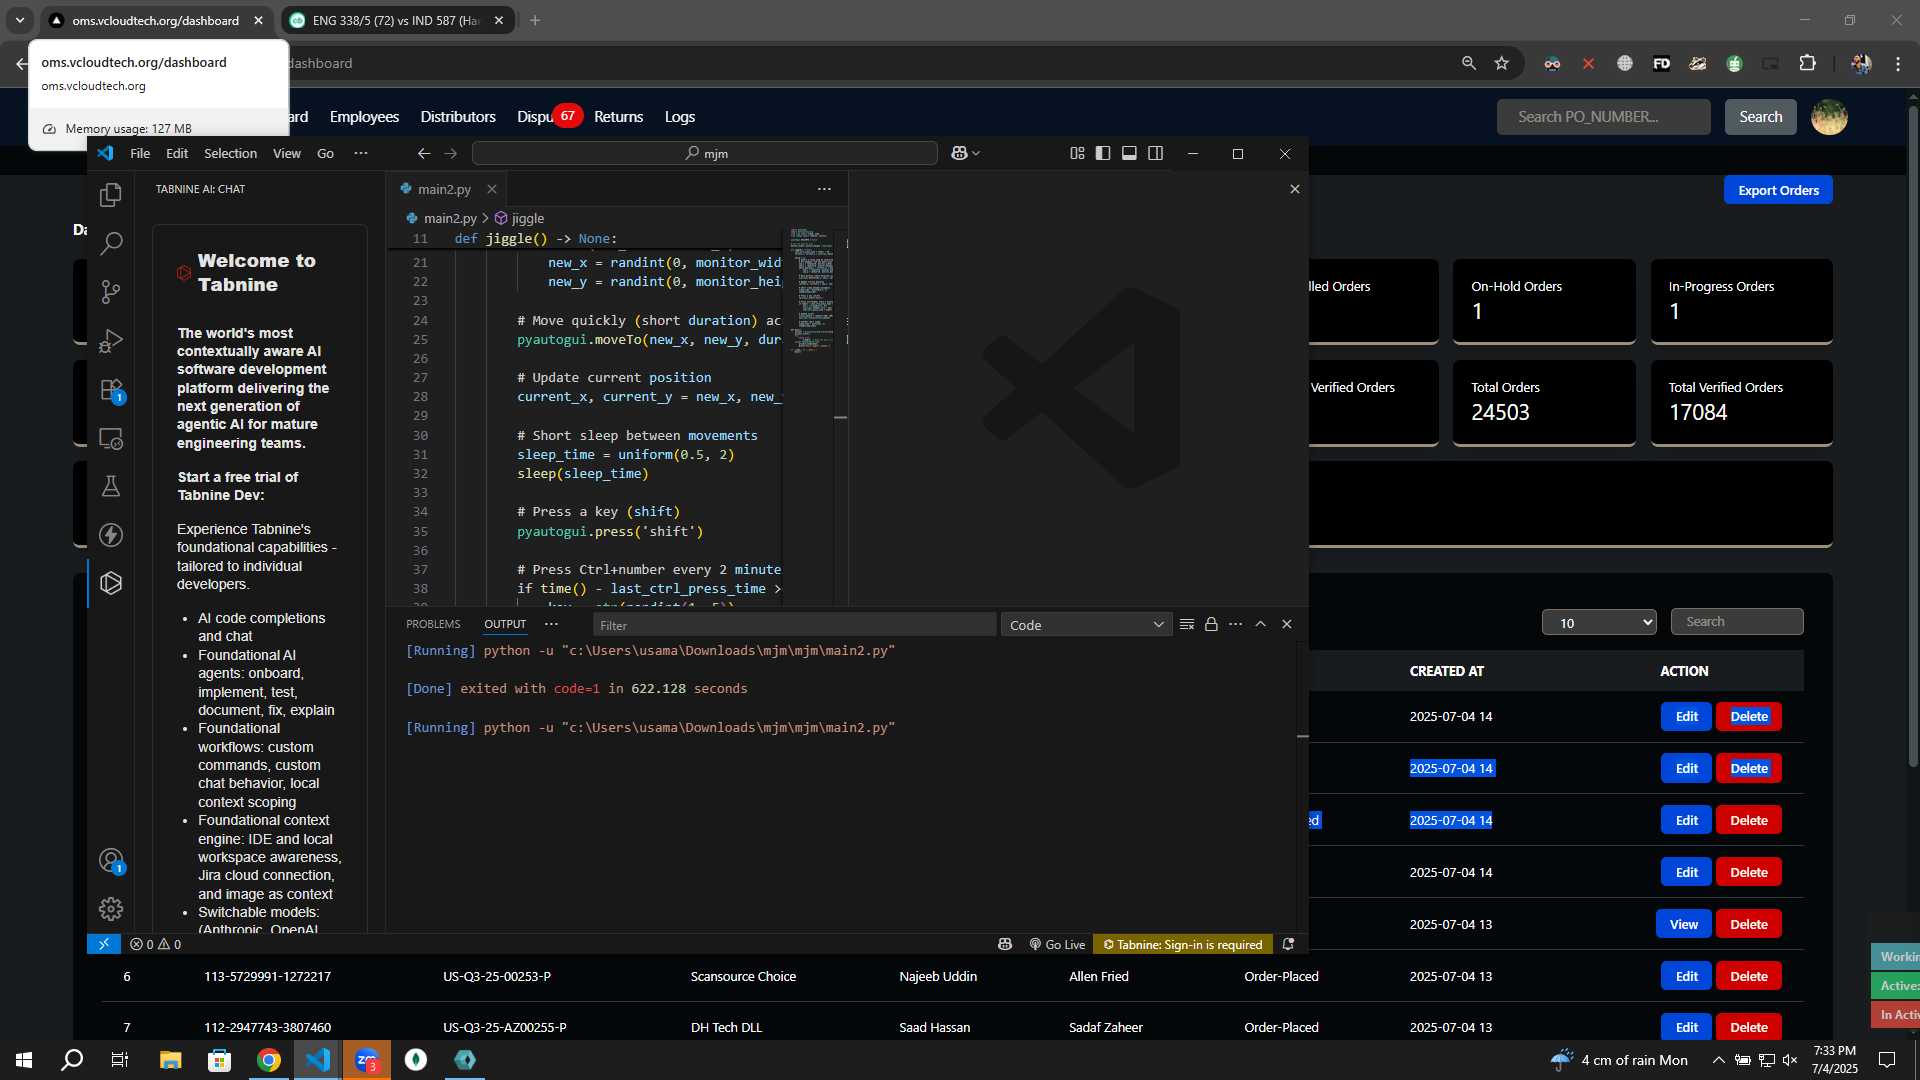The width and height of the screenshot is (1920, 1080).
Task: Open the Returns nav link
Action: click(618, 117)
